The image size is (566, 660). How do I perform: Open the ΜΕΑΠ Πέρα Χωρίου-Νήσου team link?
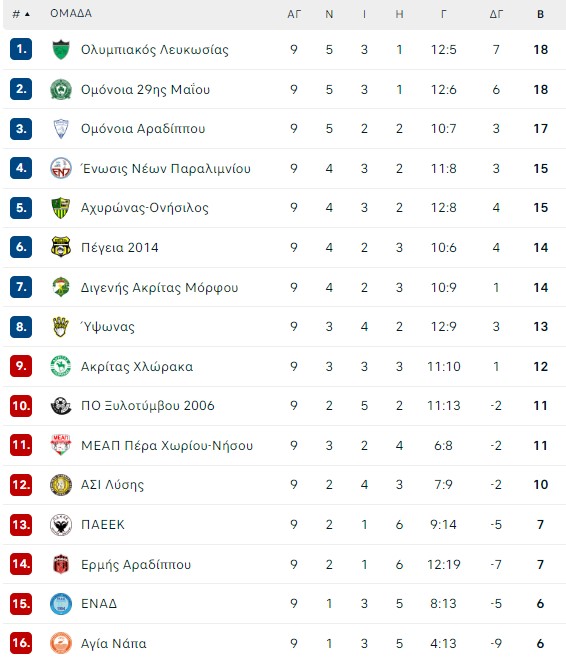(x=167, y=445)
